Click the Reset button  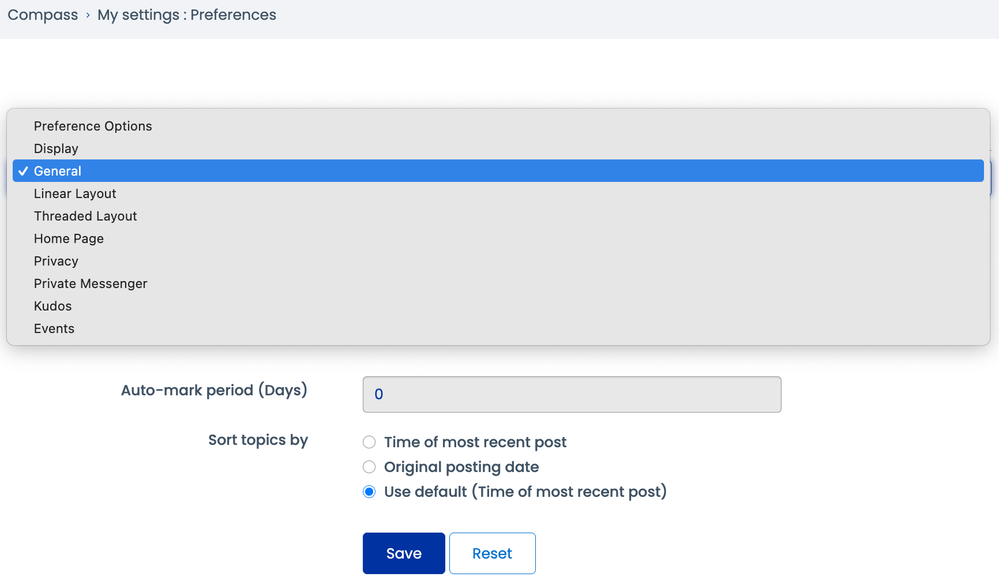[x=492, y=553]
